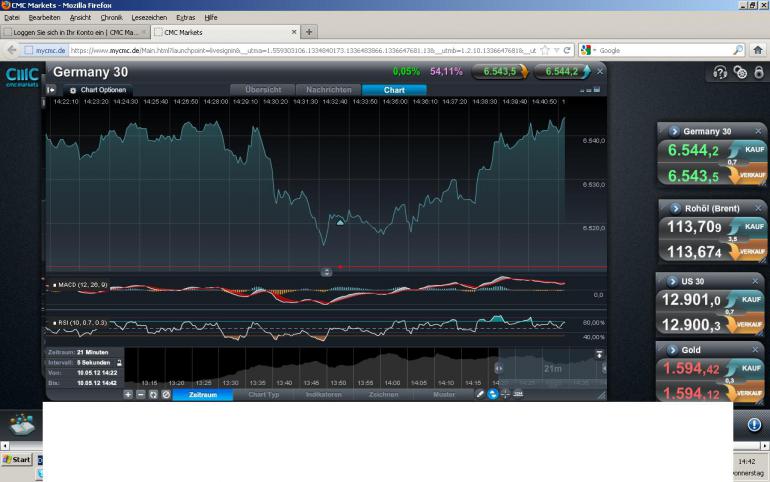This screenshot has width=770, height=482.
Task: Click the CMC Markets logo
Action: point(21,76)
